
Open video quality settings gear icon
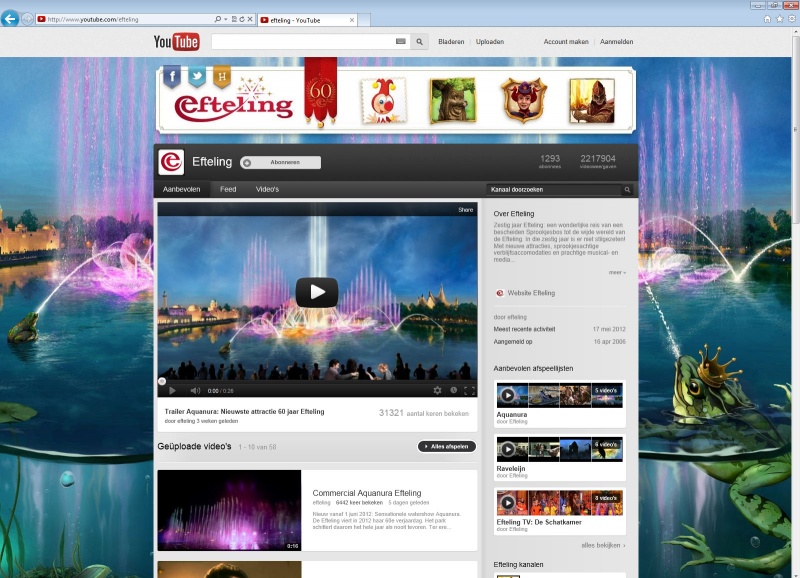click(x=437, y=390)
